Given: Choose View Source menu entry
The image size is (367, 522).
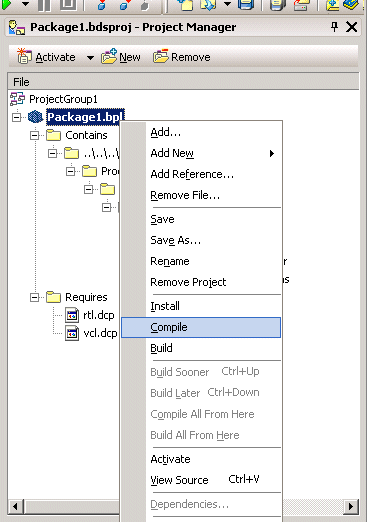Looking at the screenshot, I should pos(201,480).
